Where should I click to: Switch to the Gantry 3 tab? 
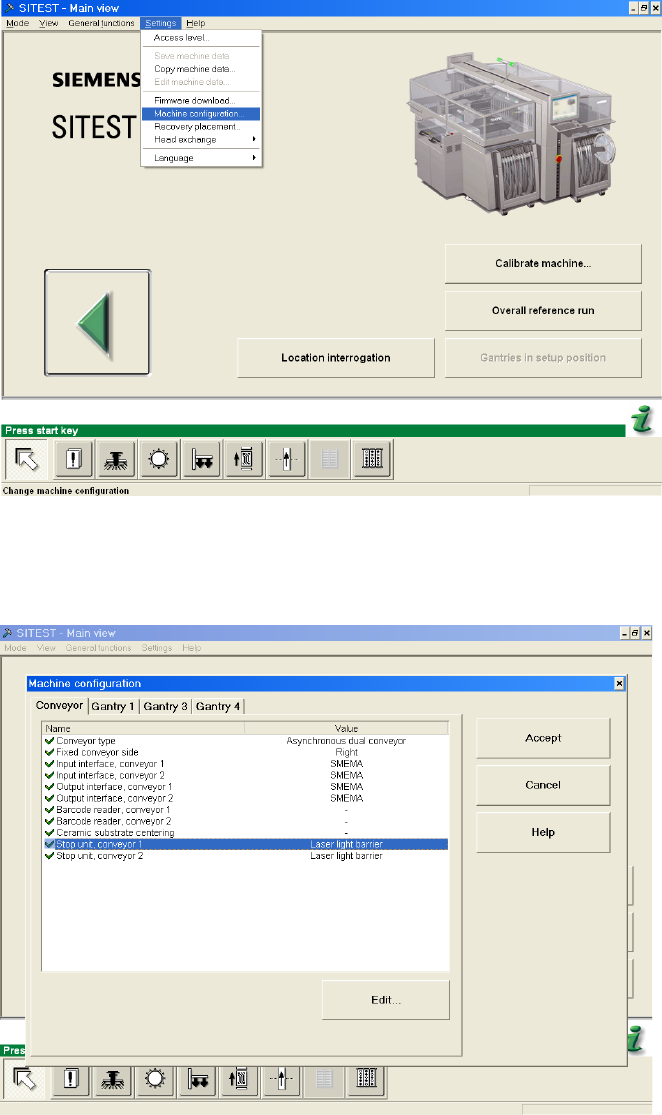coord(166,706)
